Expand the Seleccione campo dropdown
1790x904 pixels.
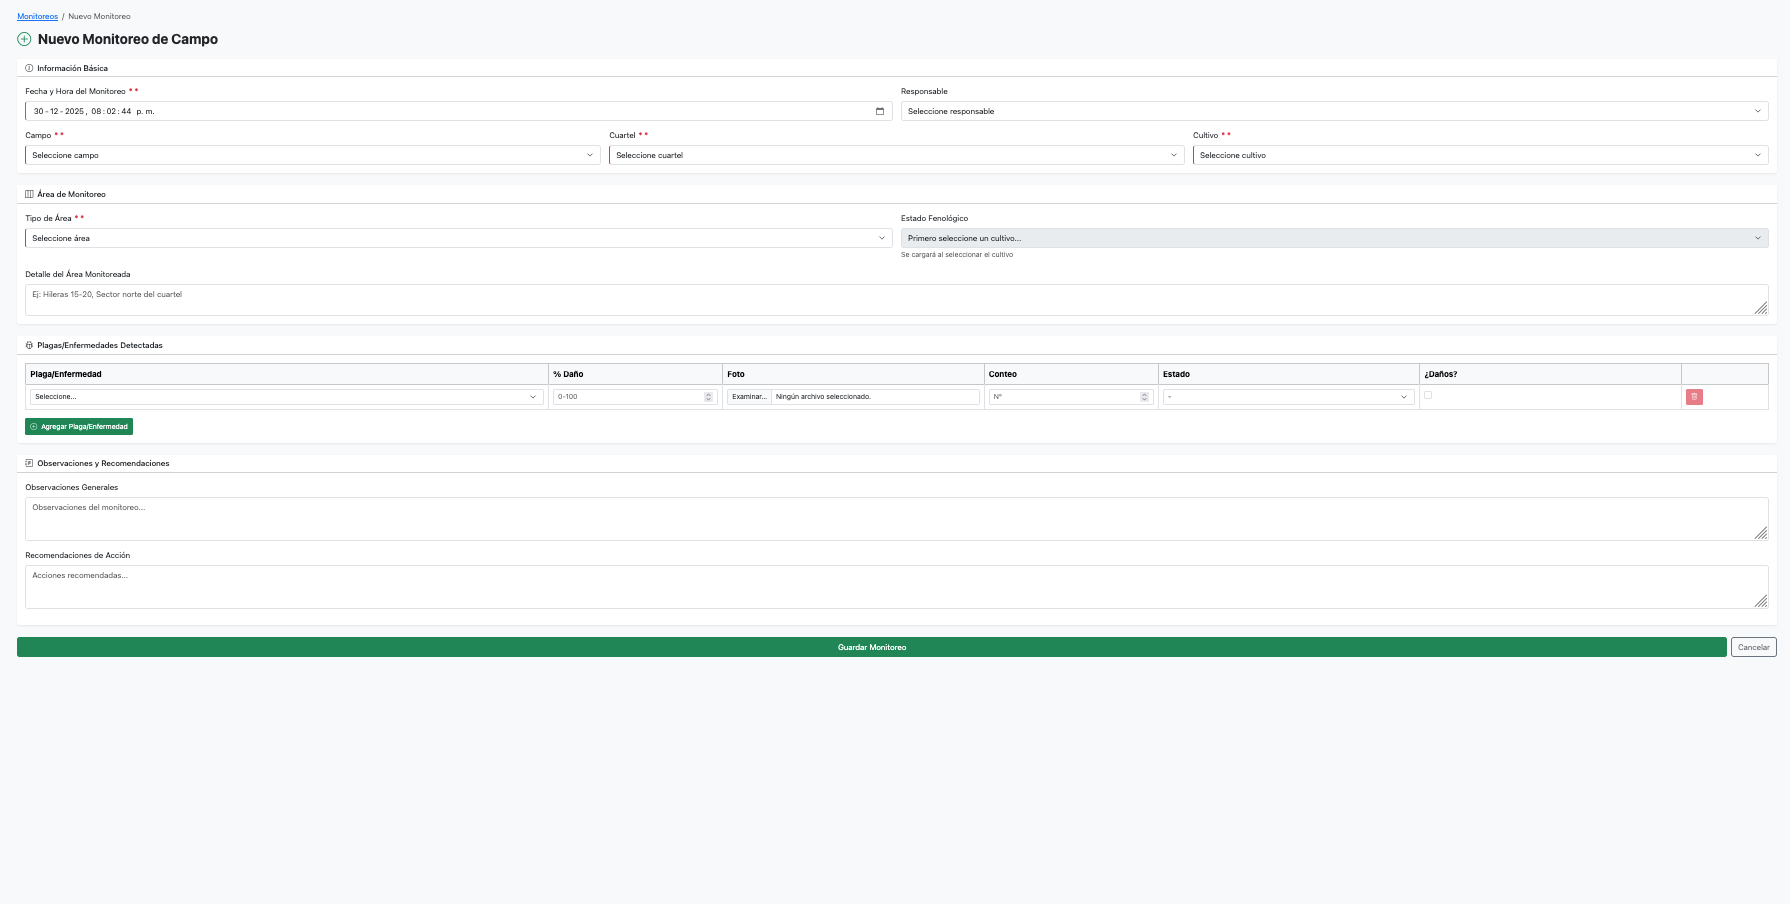[x=313, y=155]
